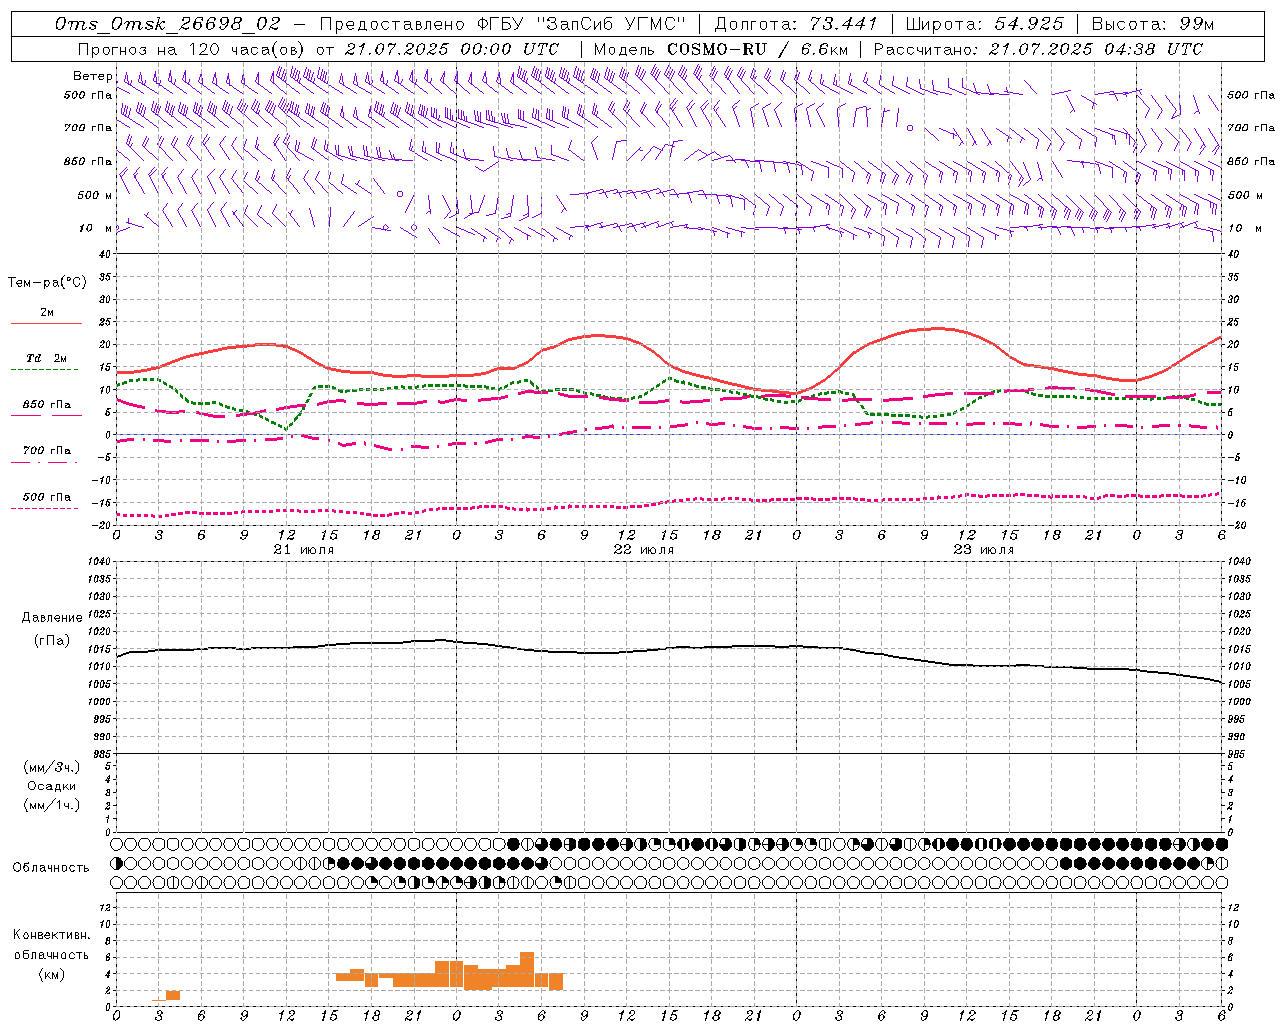Click the (мм/1ч.) precipitation unit label
The image size is (1280, 1024).
[52, 805]
